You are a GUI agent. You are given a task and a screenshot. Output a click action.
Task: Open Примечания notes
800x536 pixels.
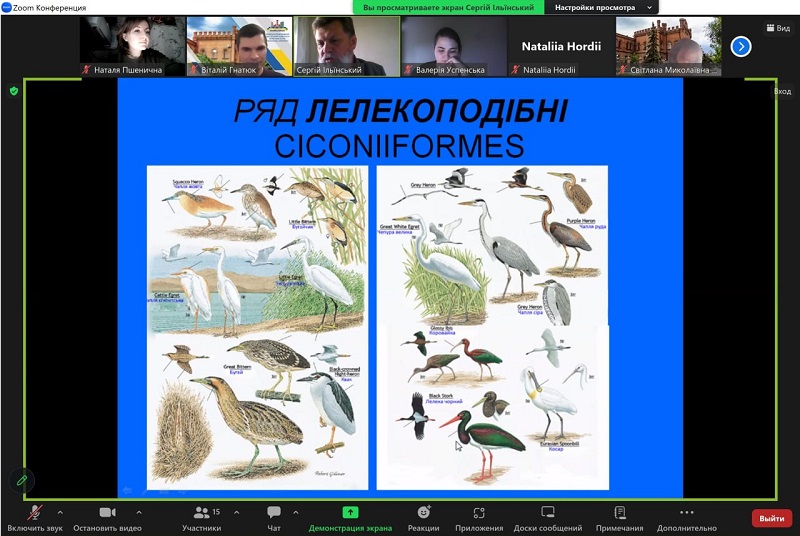point(619,518)
